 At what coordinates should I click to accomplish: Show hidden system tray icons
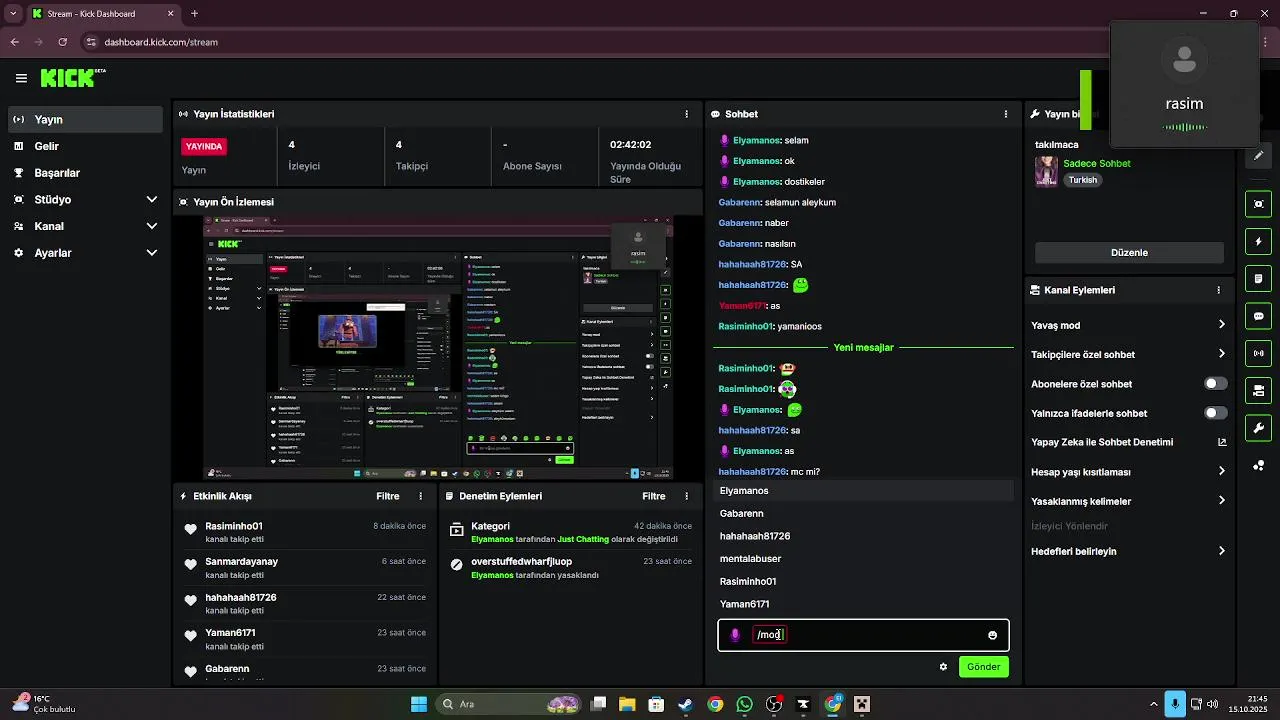click(1153, 704)
